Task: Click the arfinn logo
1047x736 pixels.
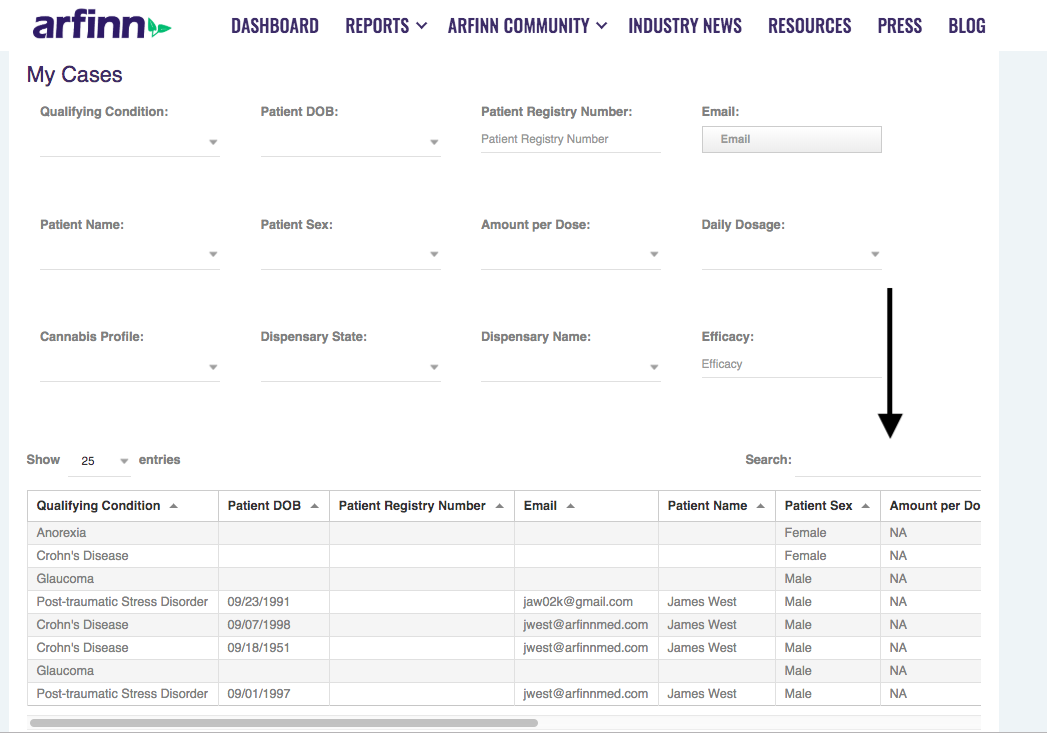Action: click(101, 26)
